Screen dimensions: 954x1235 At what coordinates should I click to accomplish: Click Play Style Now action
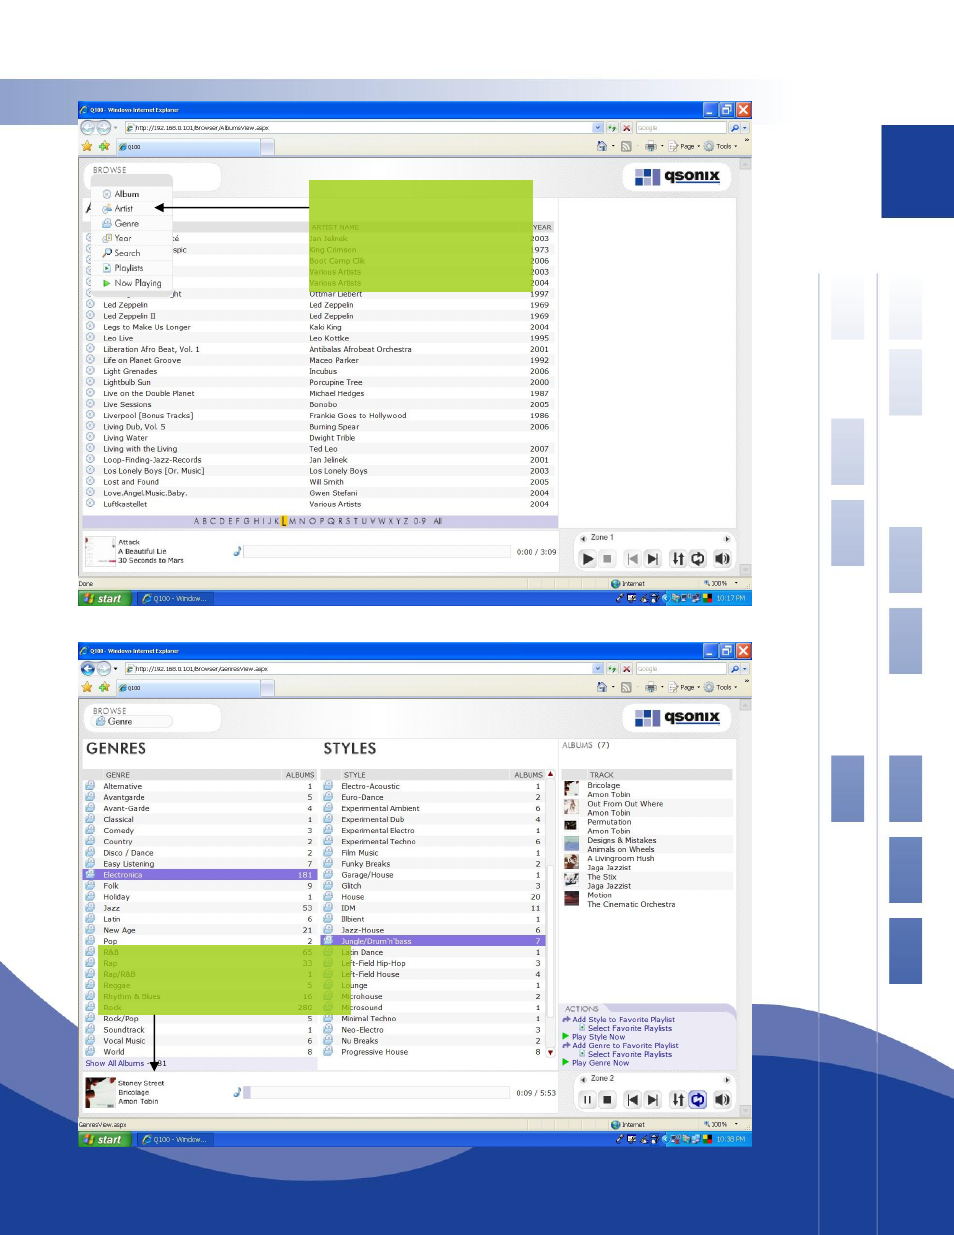pos(598,1037)
